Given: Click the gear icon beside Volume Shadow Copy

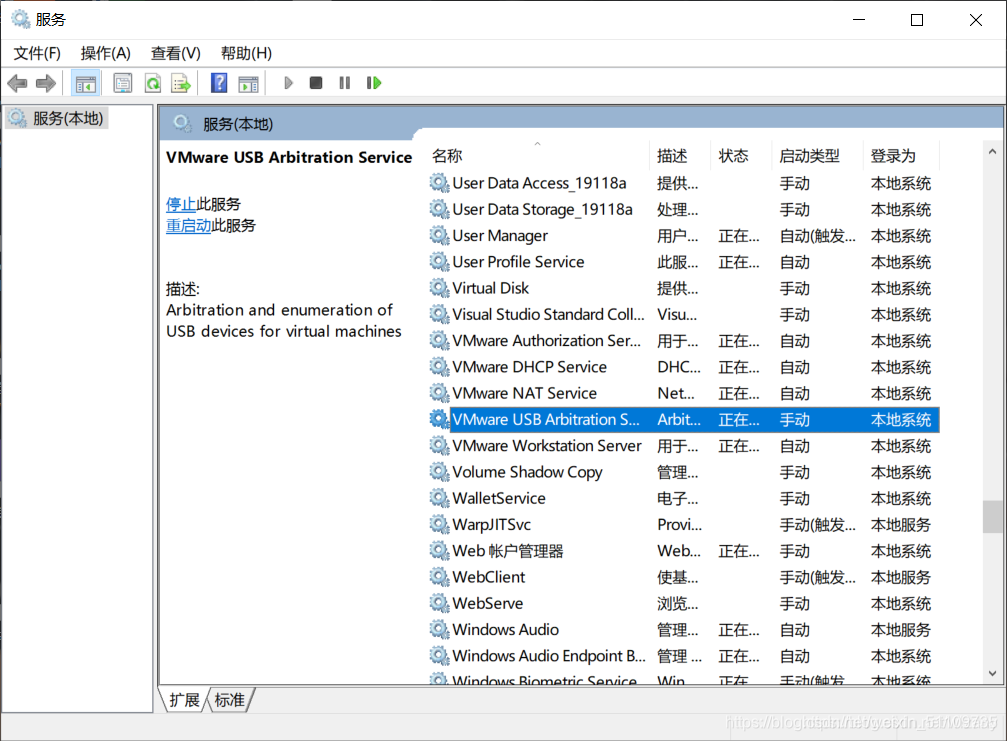Looking at the screenshot, I should coord(439,472).
